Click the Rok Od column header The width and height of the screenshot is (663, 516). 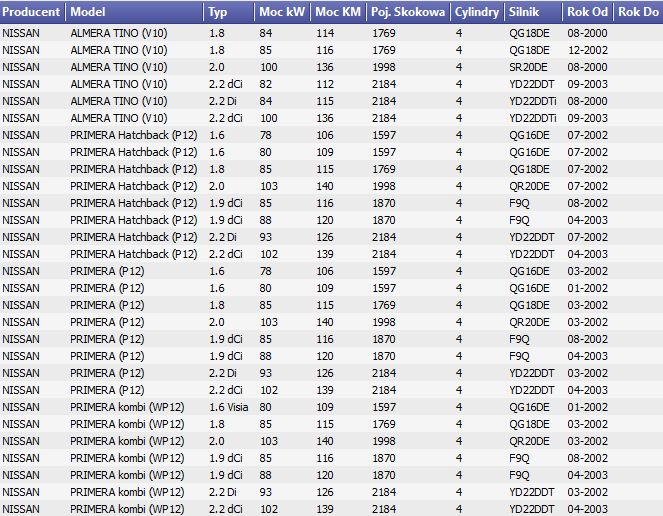[x=588, y=12]
